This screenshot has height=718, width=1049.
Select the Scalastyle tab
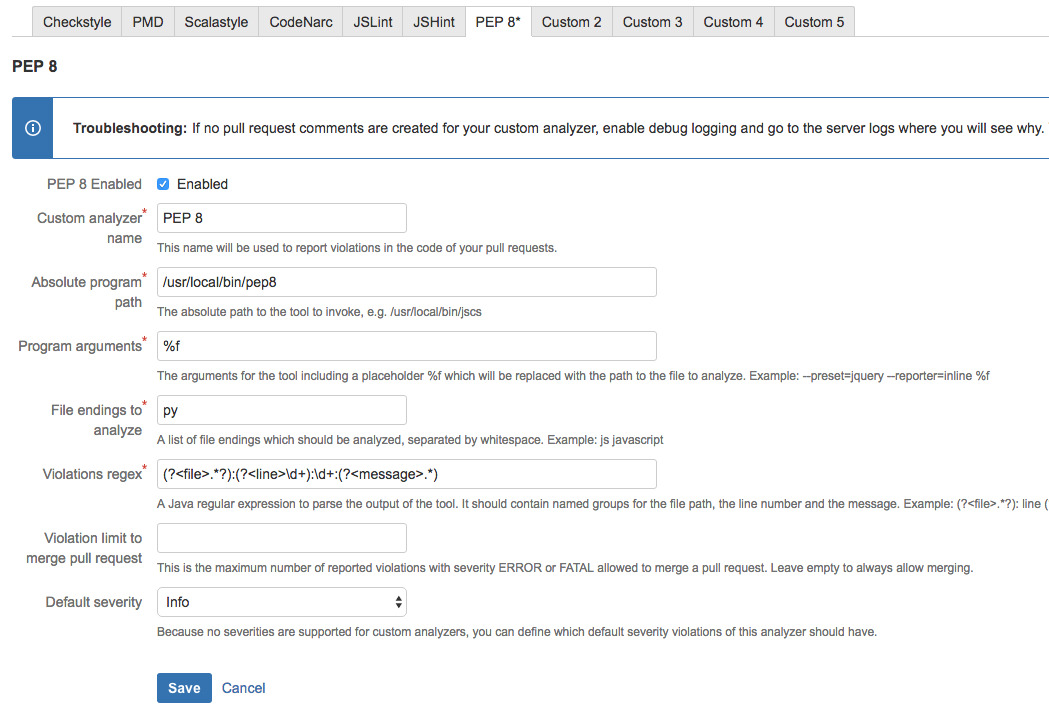pos(216,22)
